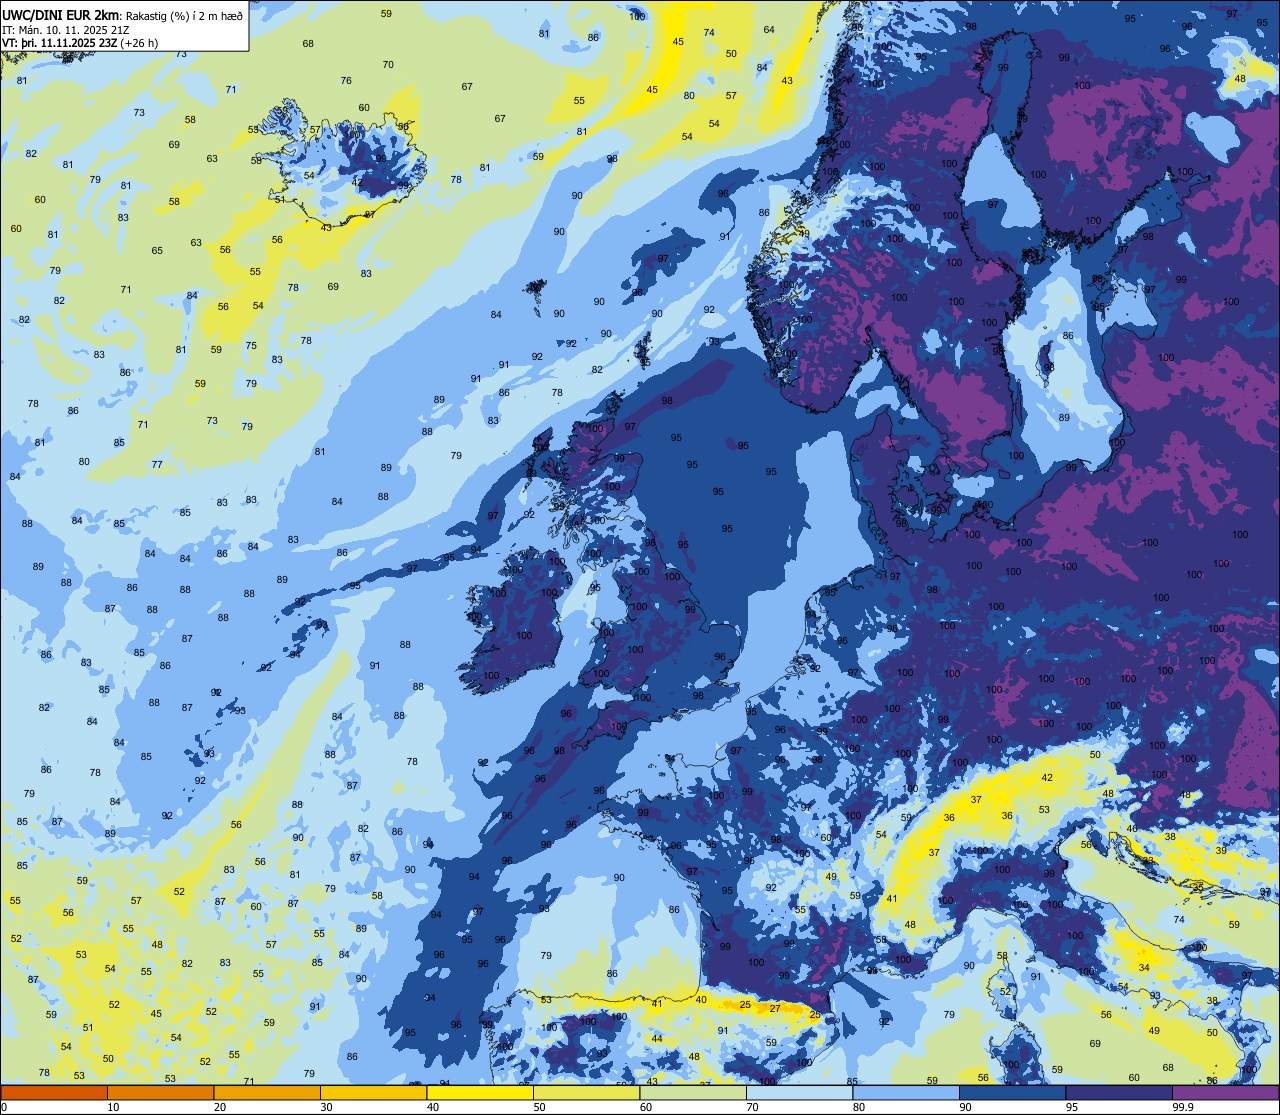
Task: Click the "76" value north of Iceland
Action: [x=346, y=81]
